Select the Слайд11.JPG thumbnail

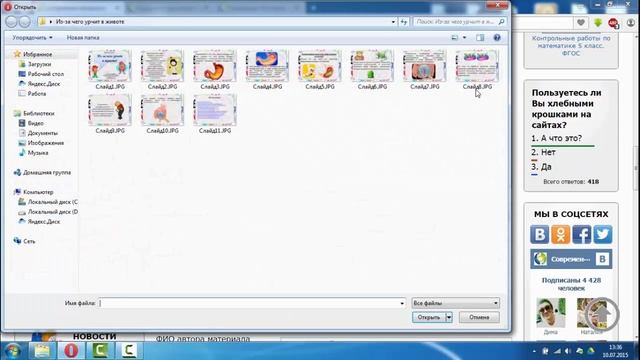tap(215, 110)
